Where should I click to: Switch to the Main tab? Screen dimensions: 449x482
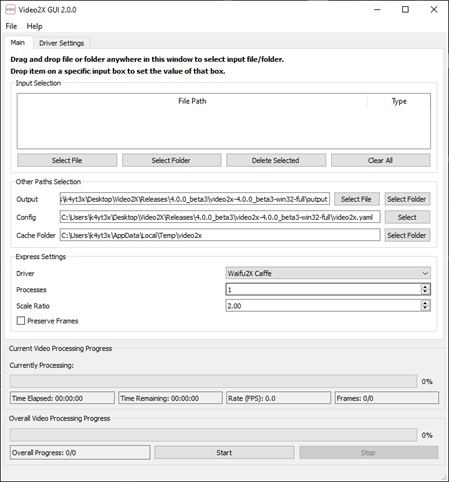18,42
